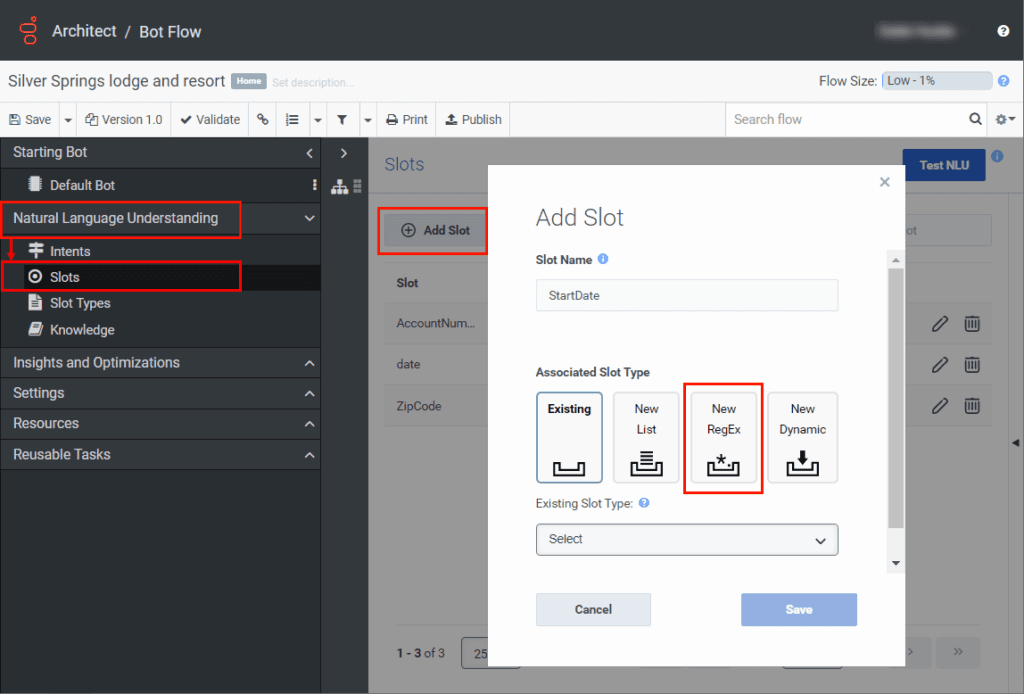The image size is (1024, 694).
Task: Click the Cancel button
Action: 593,609
